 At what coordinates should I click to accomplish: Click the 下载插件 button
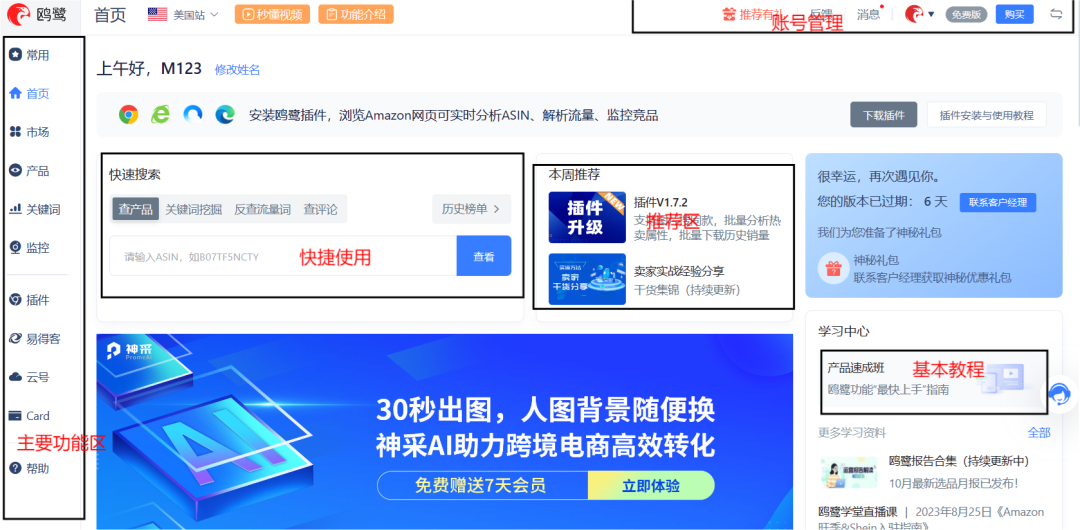coord(884,115)
